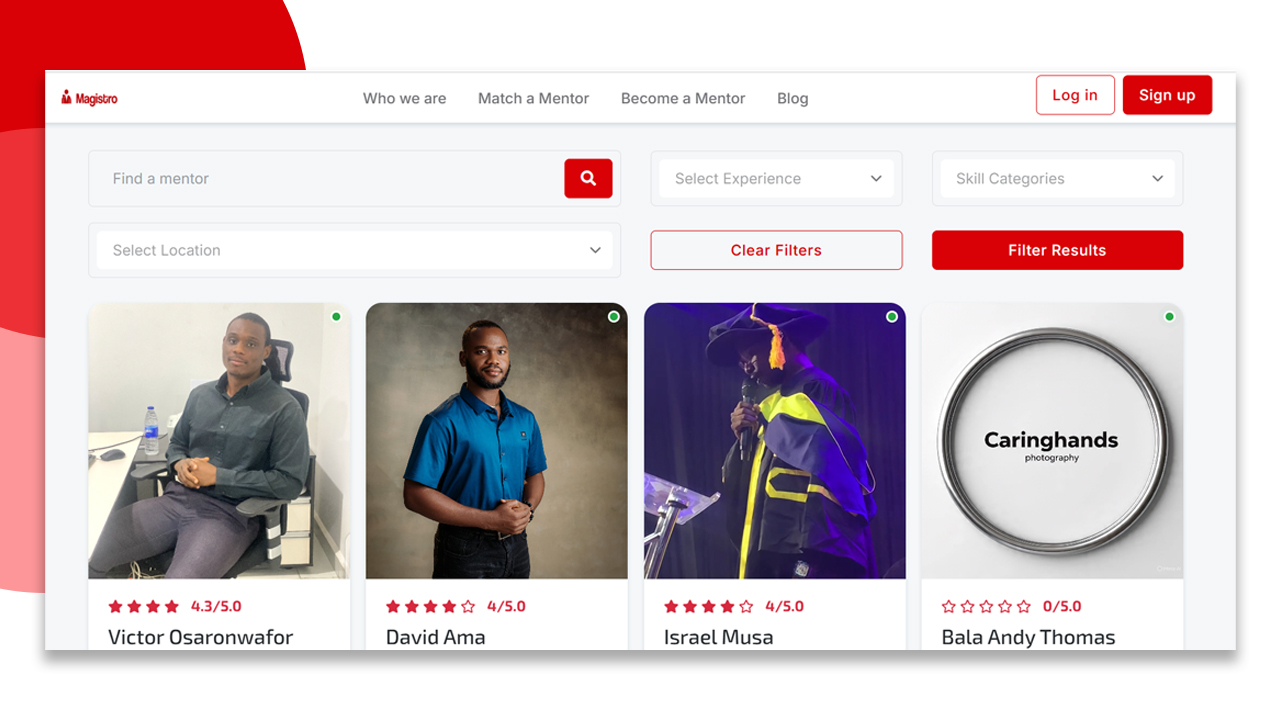Open the Blog link in navigation

[x=793, y=98]
